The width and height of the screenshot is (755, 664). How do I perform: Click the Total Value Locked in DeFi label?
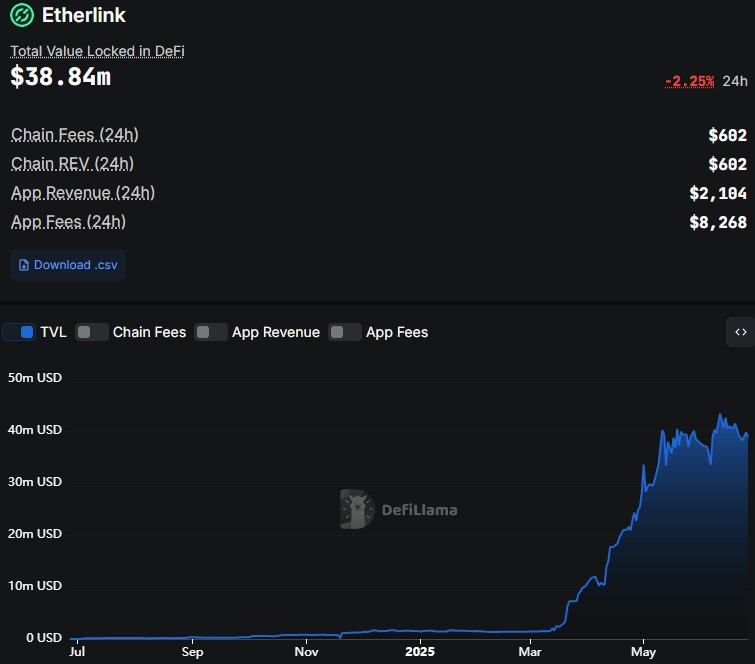(97, 51)
